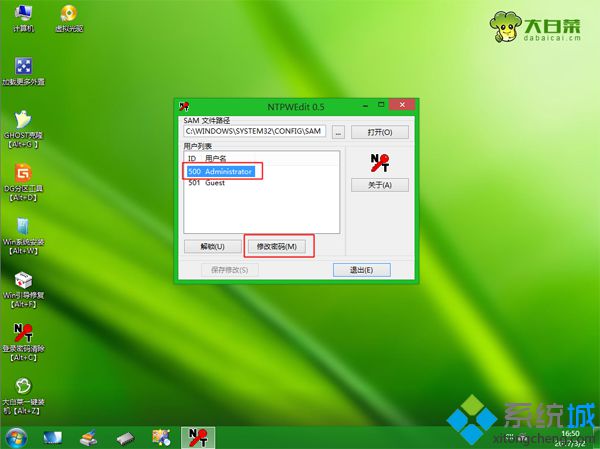Click into the SAM file path field

point(254,131)
